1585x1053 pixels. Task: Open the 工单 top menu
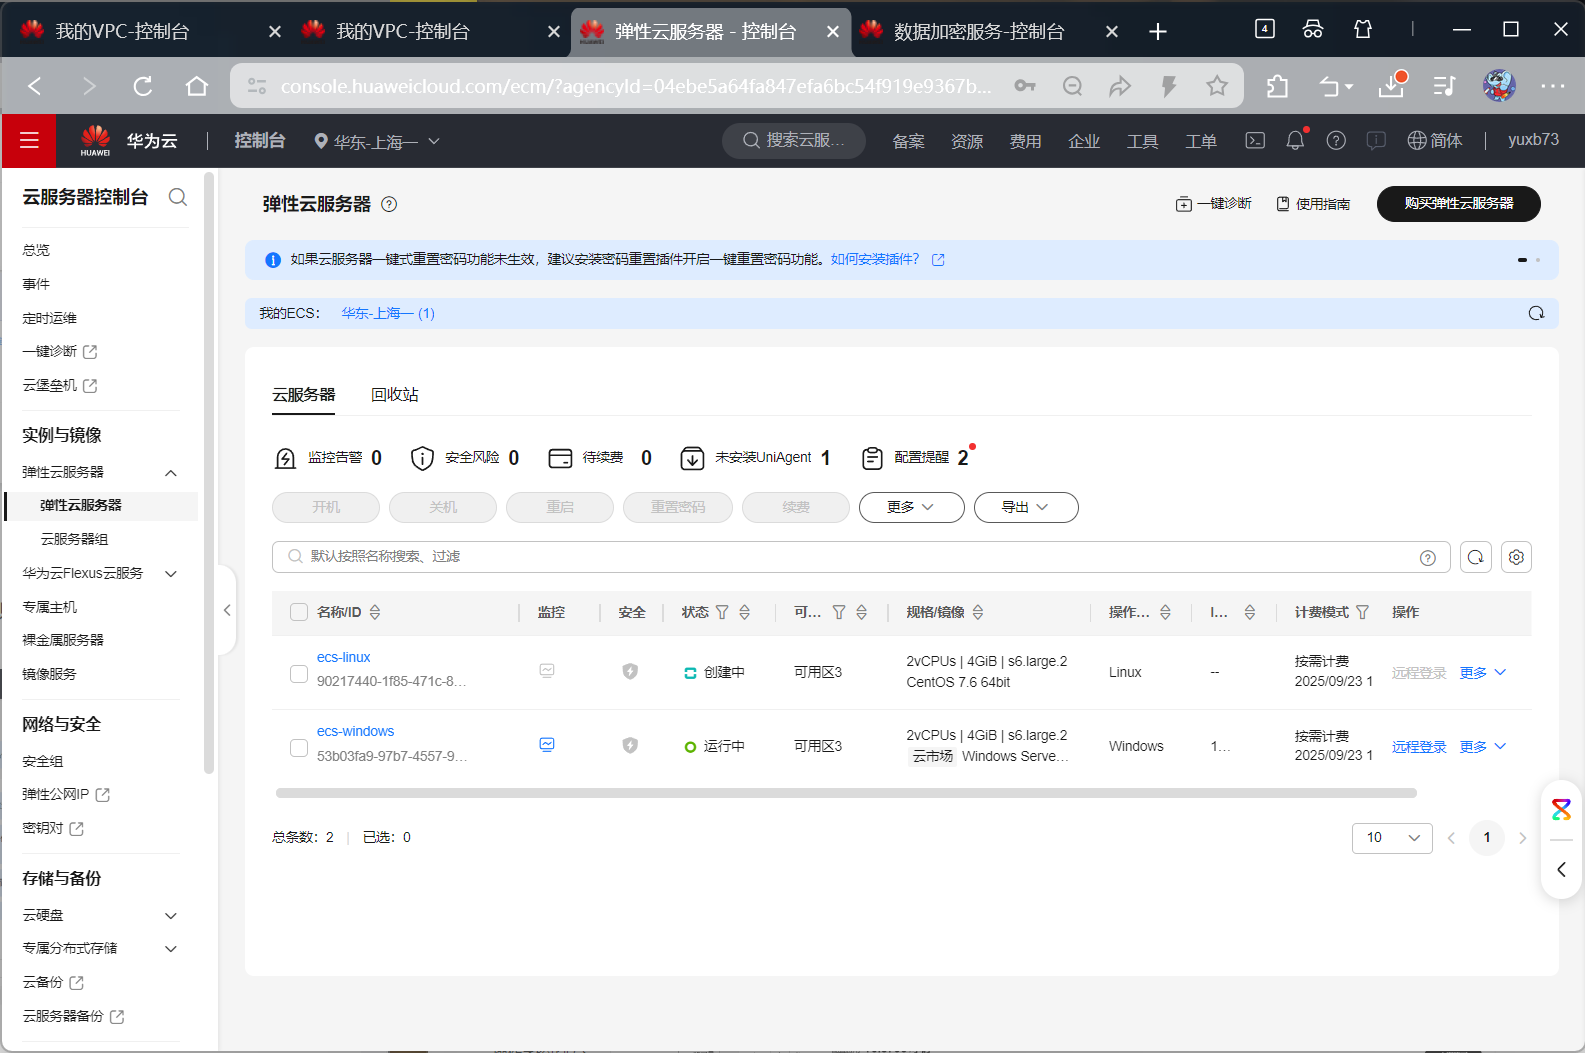coord(1201,142)
